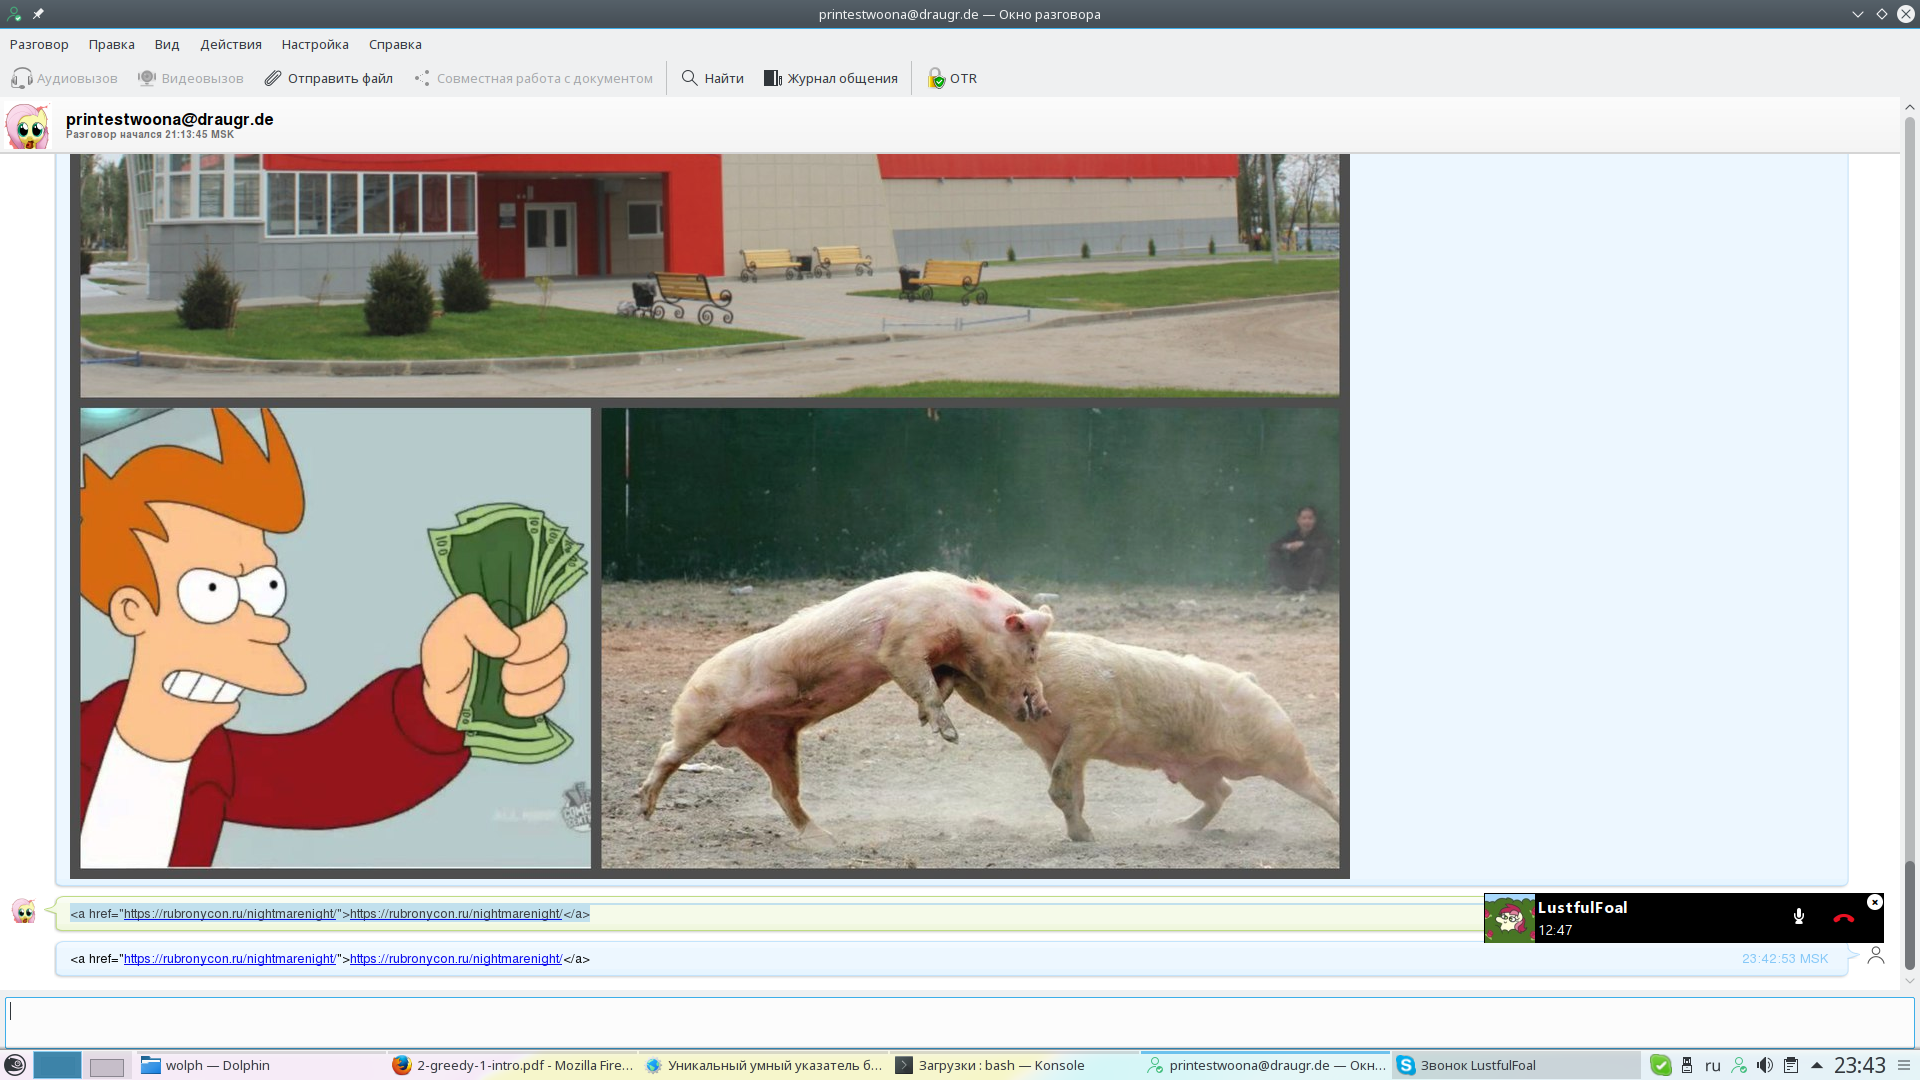Click own user icon beside last message
The height and width of the screenshot is (1080, 1920).
pos(1876,955)
